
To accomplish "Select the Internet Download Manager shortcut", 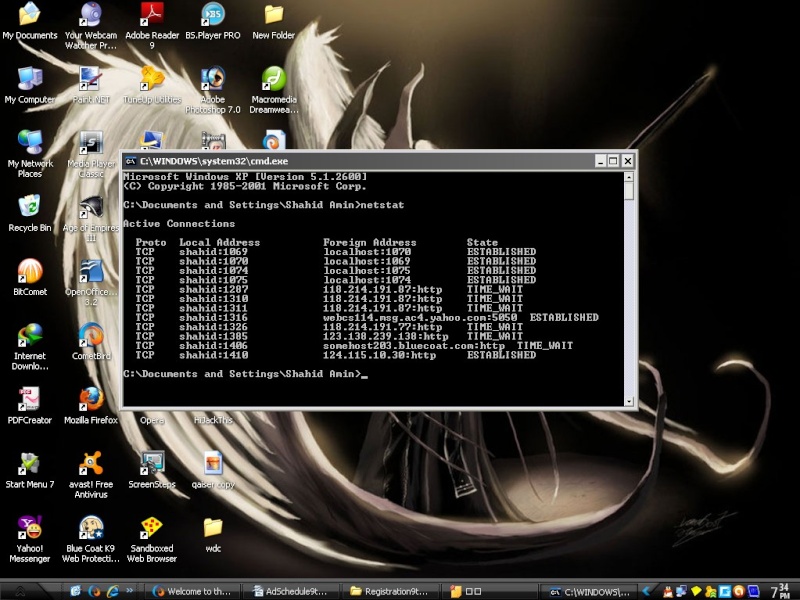I will click(x=30, y=346).
